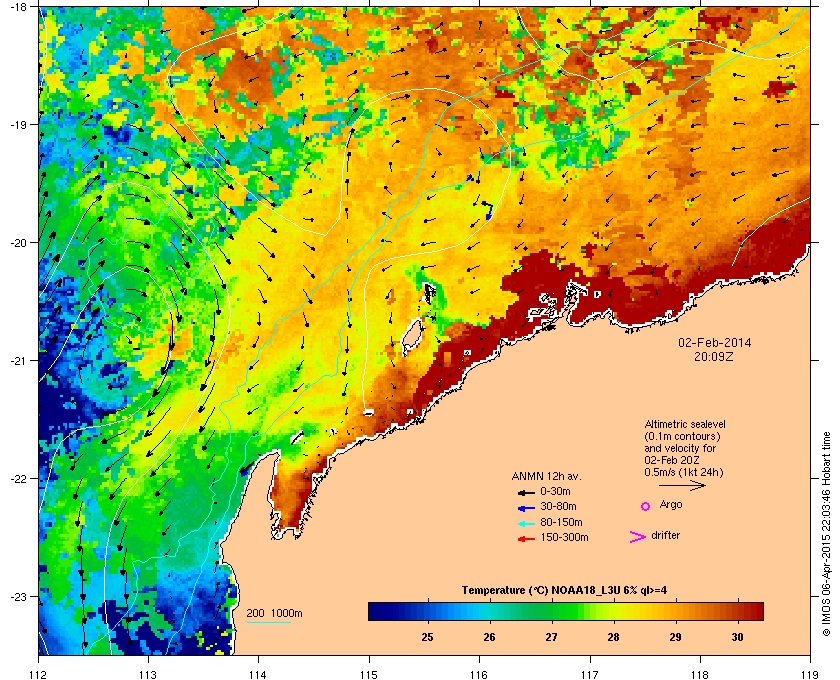Image resolution: width=840 pixels, height=680 pixels.
Task: Click the colorbar tick label '29'
Action: coord(676,638)
